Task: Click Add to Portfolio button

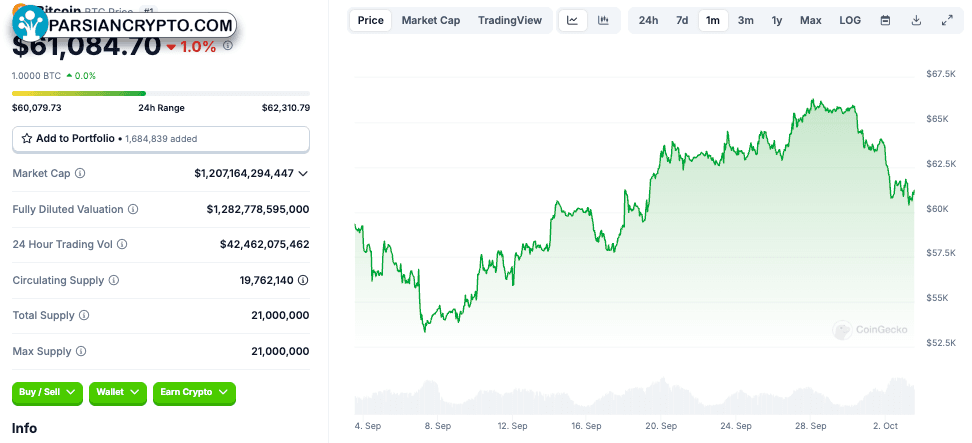Action: [x=161, y=139]
